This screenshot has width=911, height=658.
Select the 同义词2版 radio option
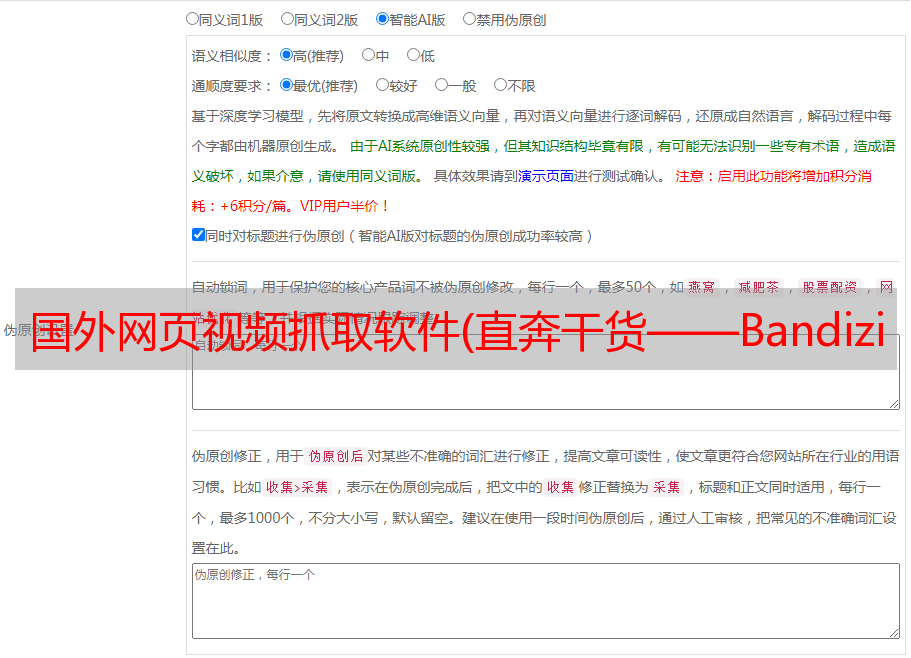click(287, 19)
